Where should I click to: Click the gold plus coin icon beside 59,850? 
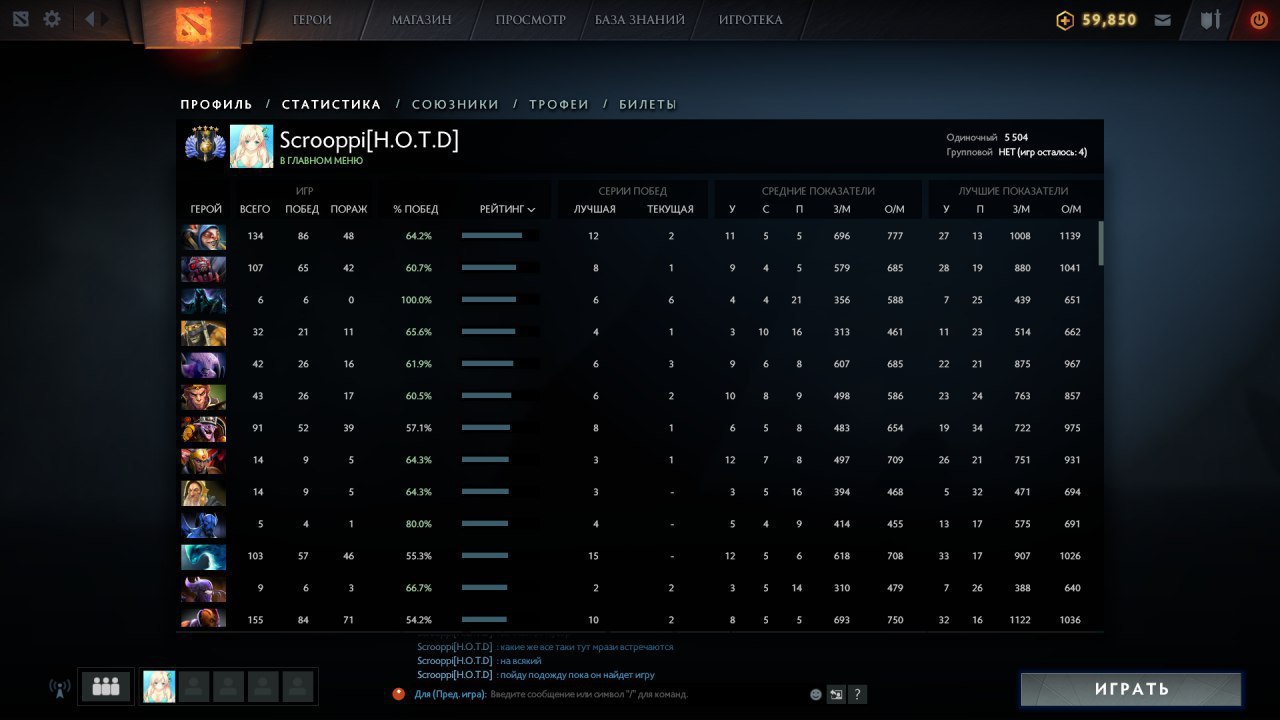point(1065,20)
